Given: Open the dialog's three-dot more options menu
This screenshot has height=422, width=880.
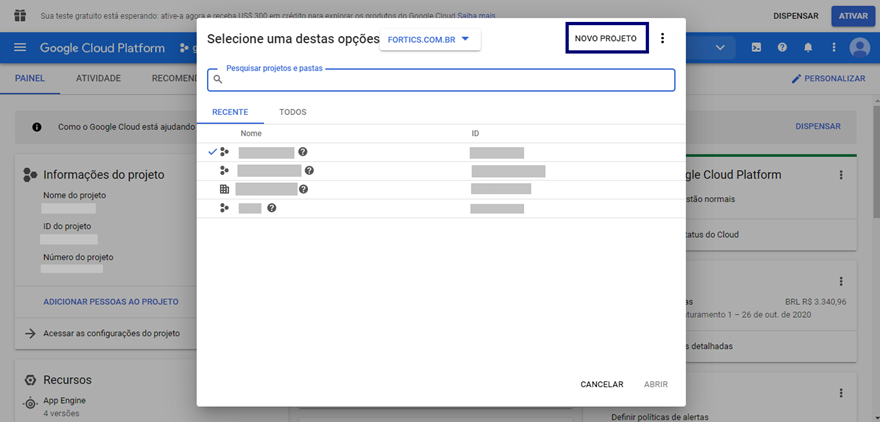Looking at the screenshot, I should pyautogui.click(x=662, y=38).
